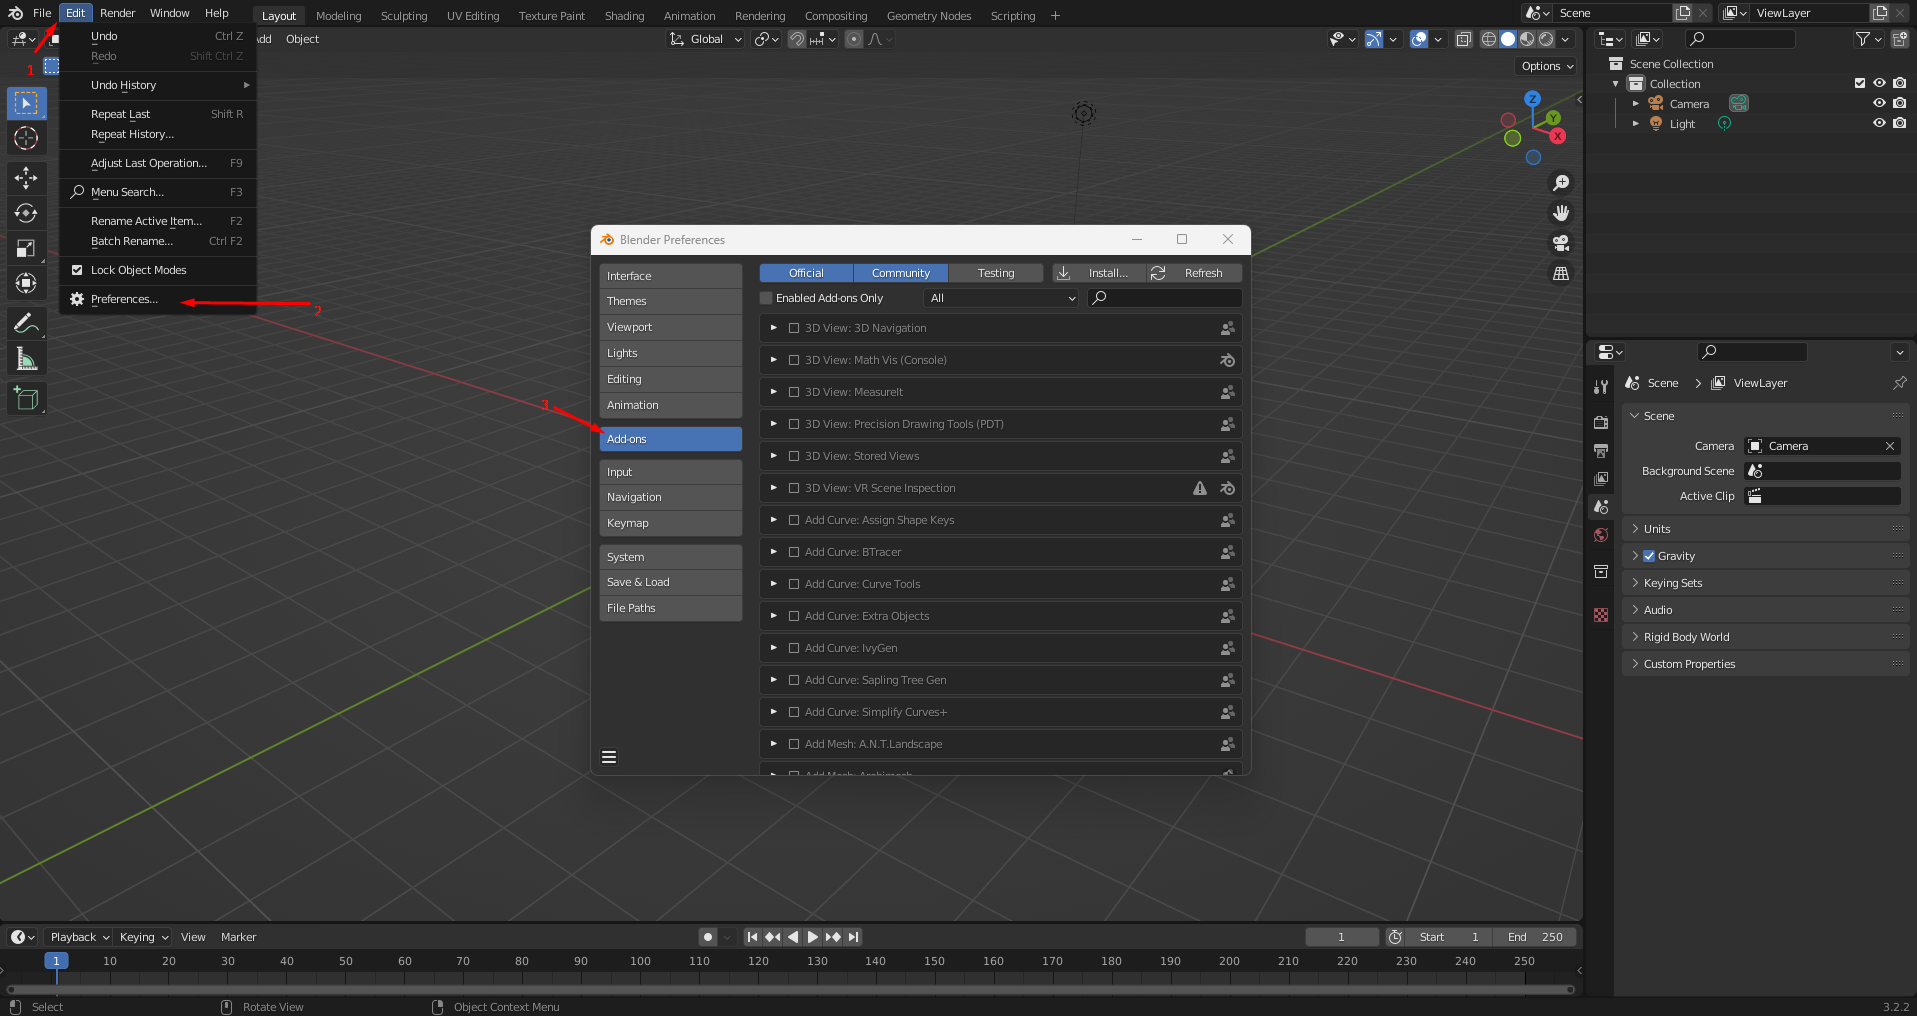Enable the 3D View: MeasureIt add-on

[x=794, y=392]
